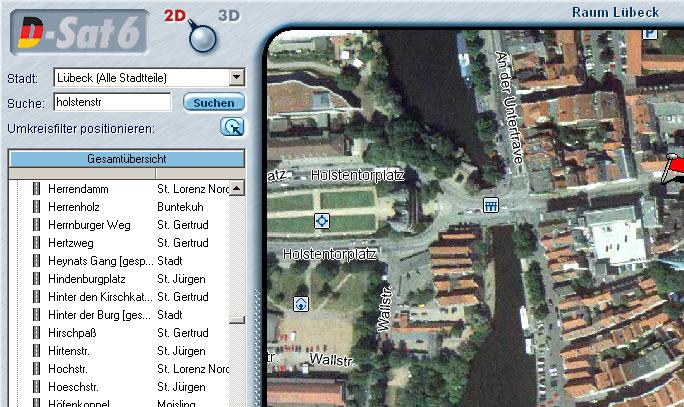Switch to 3D view mode
Image resolution: width=684 pixels, height=407 pixels.
pos(229,15)
